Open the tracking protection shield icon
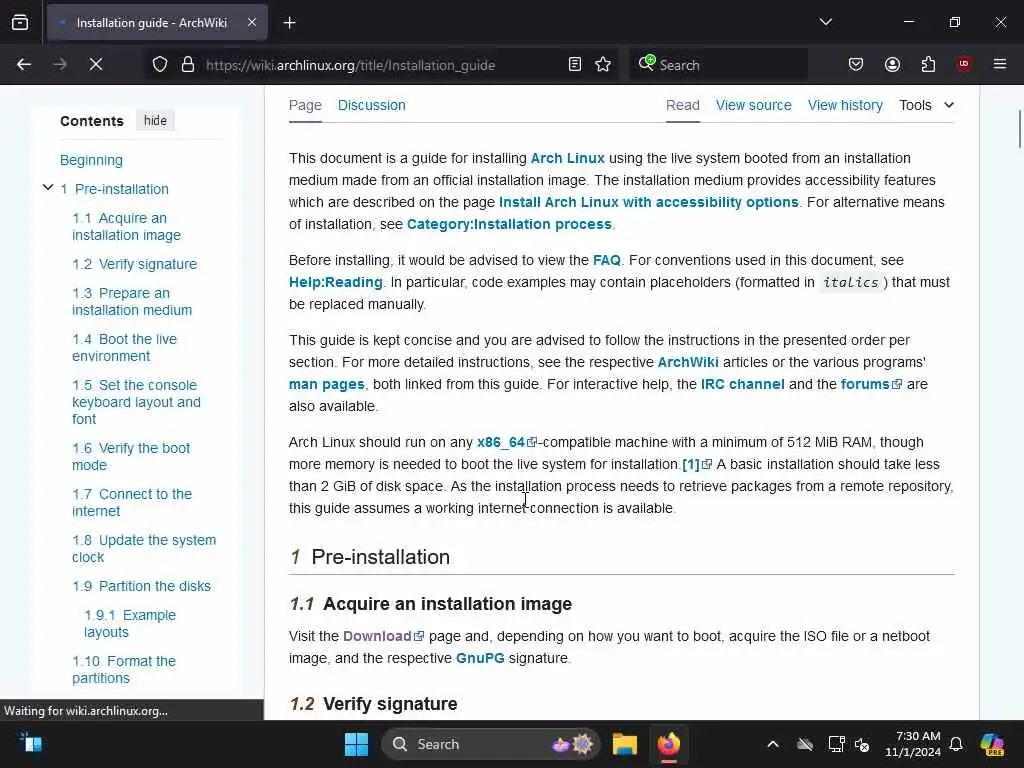This screenshot has width=1024, height=768. (160, 65)
